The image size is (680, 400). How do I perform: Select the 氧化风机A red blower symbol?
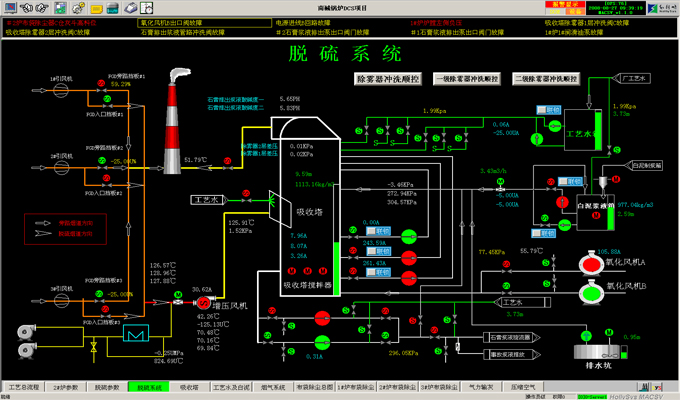[590, 262]
